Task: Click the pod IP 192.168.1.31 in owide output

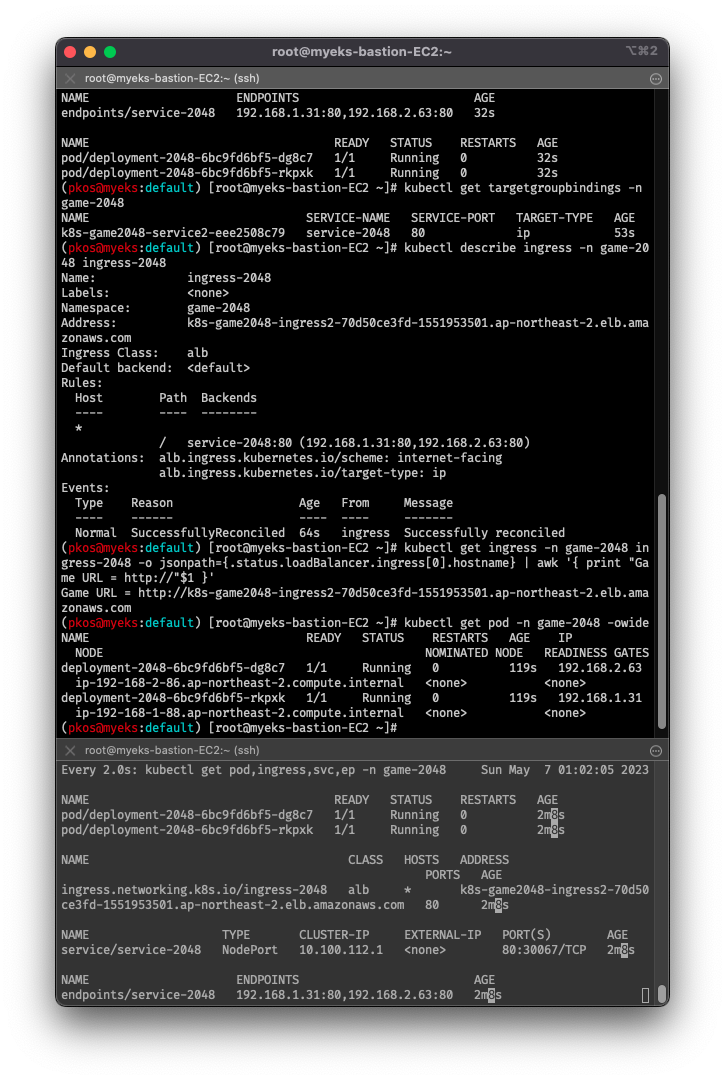Action: click(600, 698)
